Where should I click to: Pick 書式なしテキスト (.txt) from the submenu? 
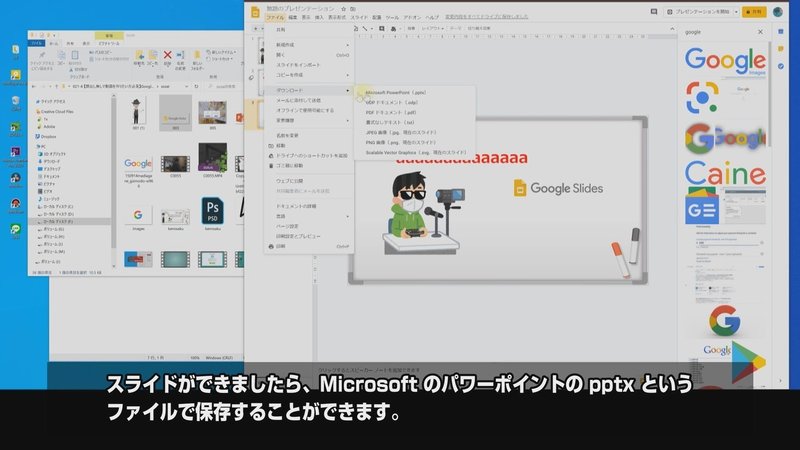390,122
